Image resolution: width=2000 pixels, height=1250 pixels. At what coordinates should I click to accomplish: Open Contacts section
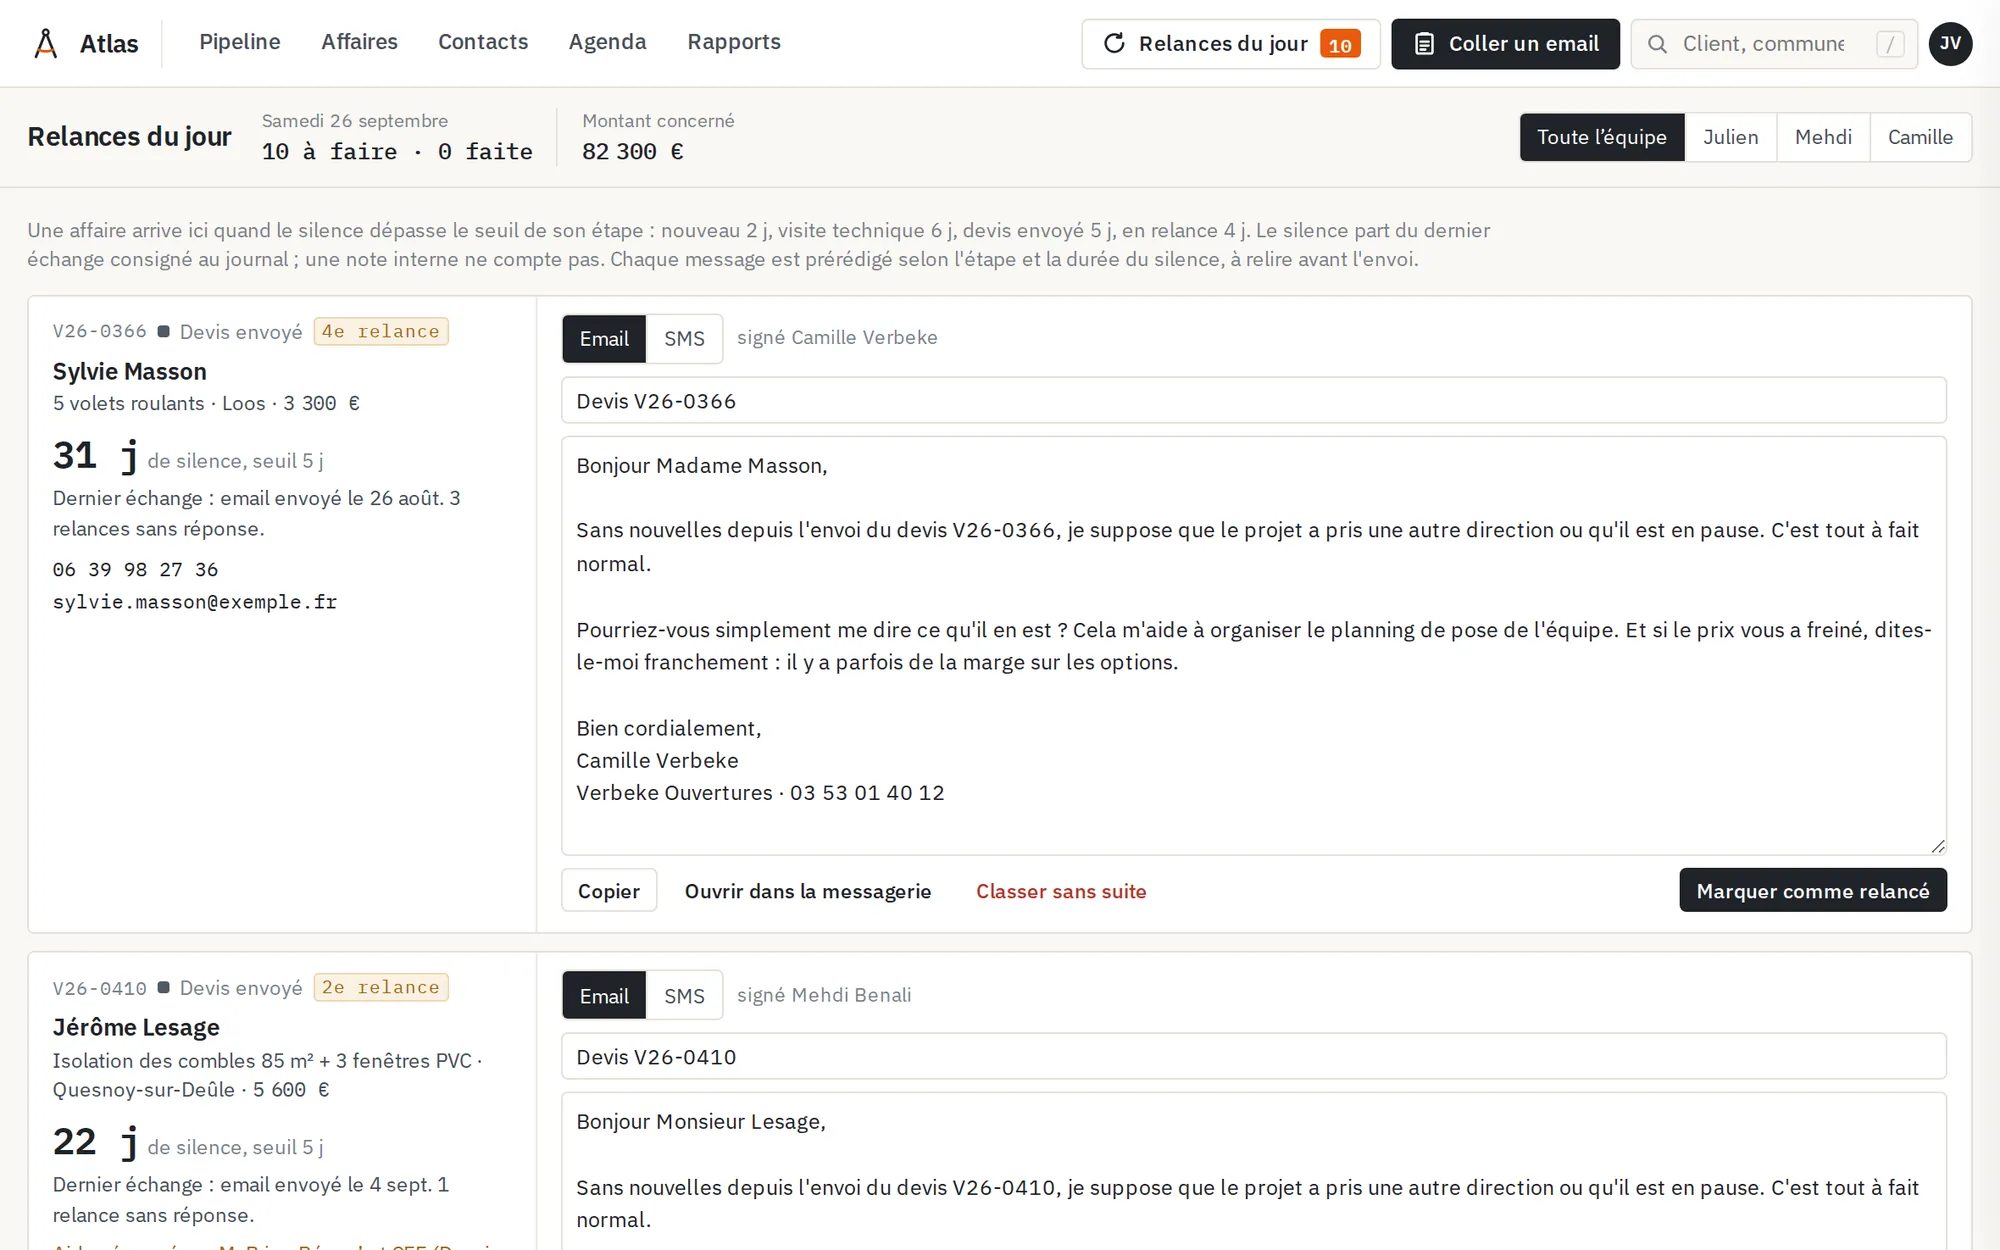point(483,42)
